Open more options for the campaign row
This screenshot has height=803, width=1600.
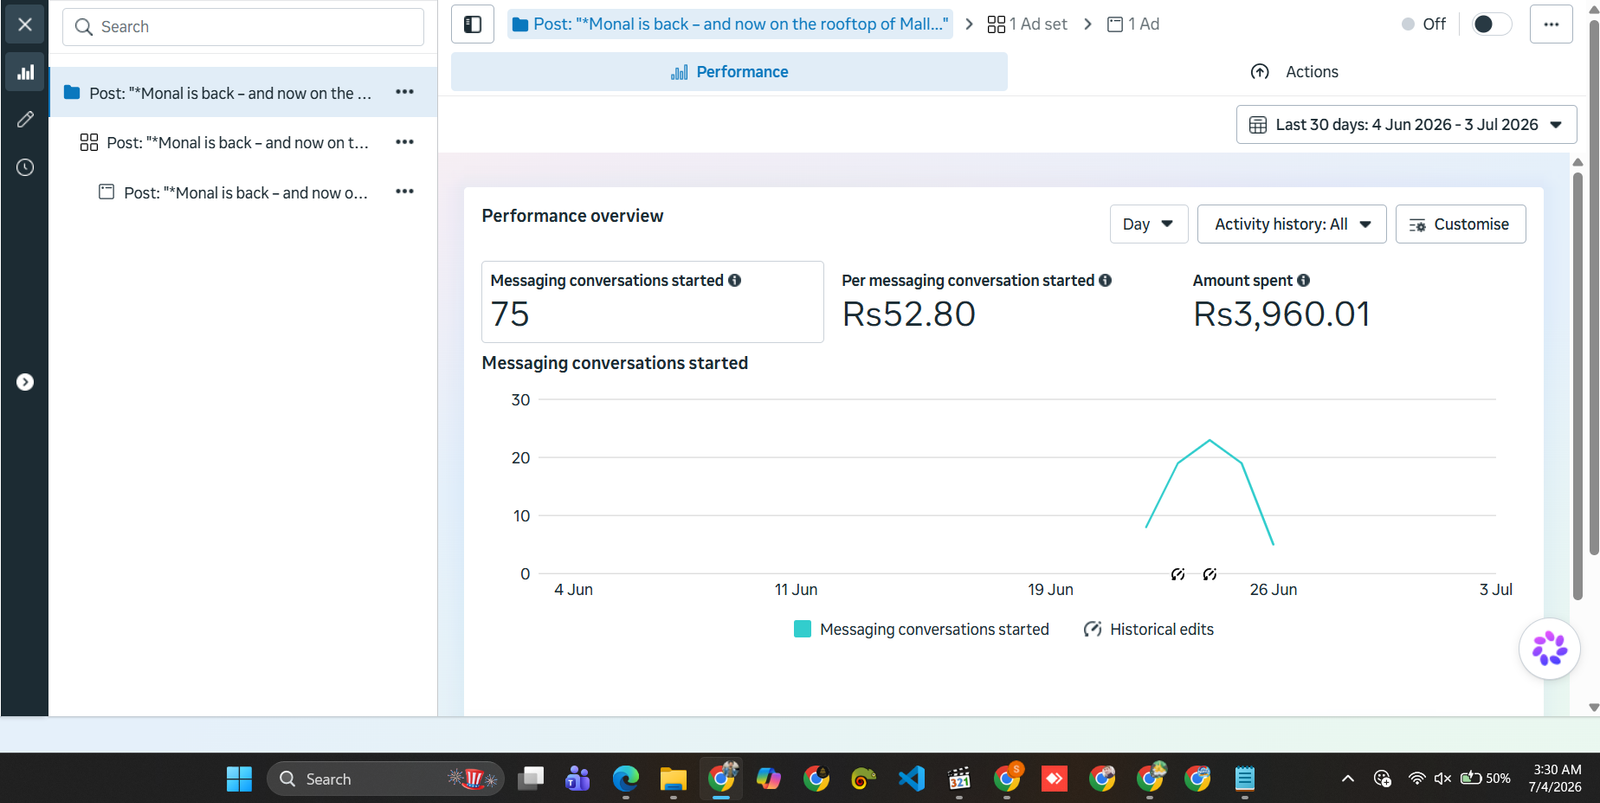tap(405, 92)
